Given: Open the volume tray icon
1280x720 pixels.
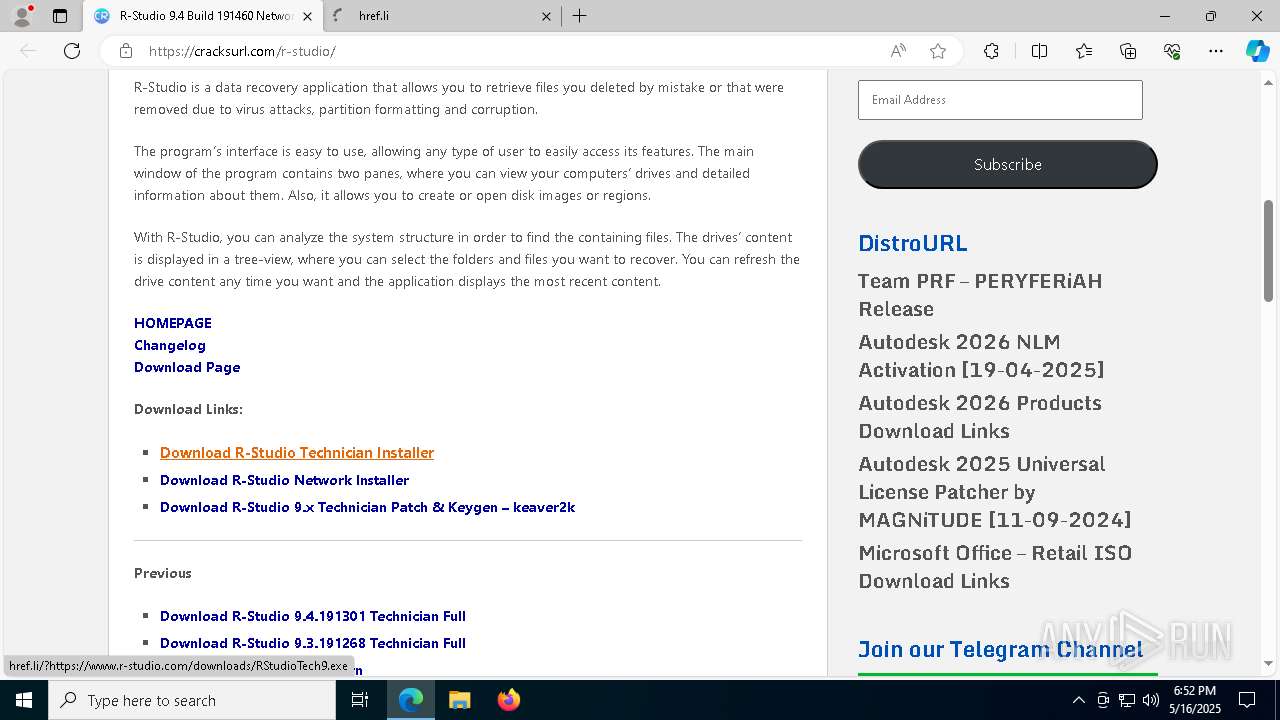Looking at the screenshot, I should pyautogui.click(x=1151, y=700).
